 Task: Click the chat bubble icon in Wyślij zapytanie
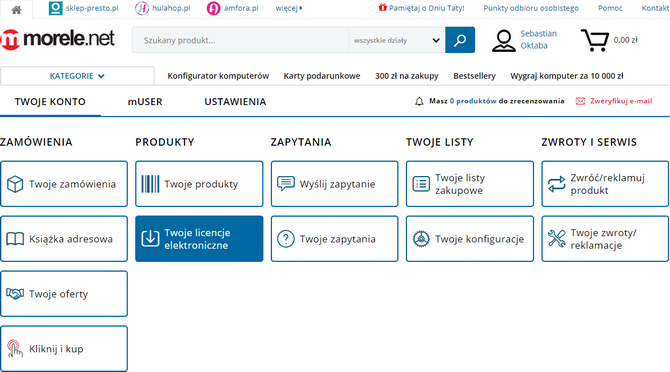pos(285,184)
